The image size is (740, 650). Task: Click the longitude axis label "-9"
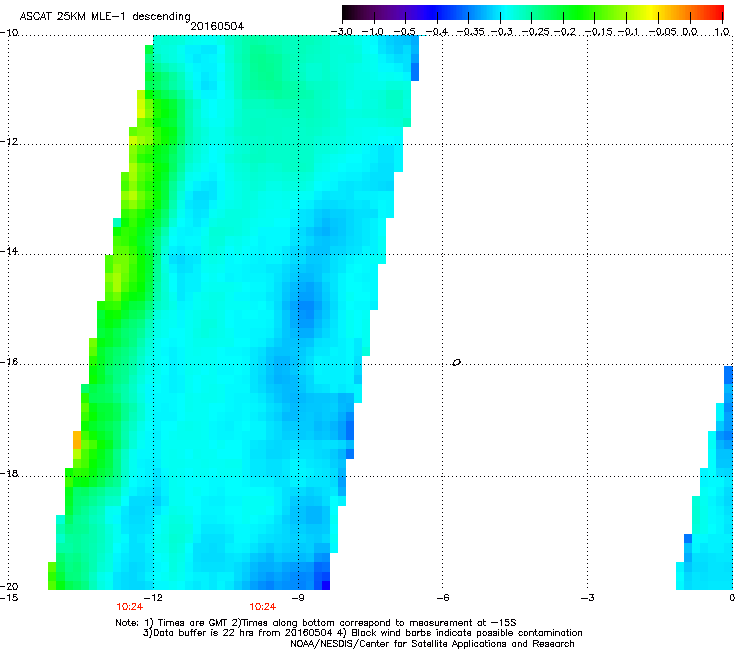pyautogui.click(x=298, y=598)
